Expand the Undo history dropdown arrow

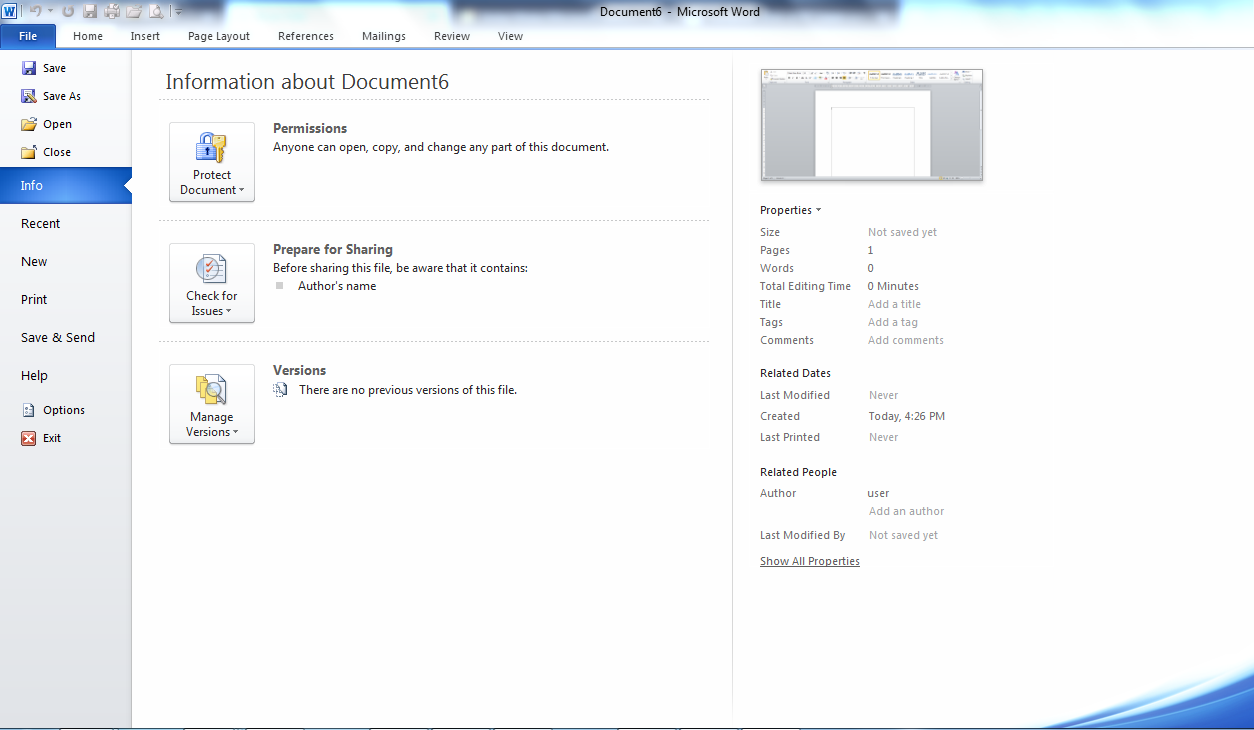pos(50,11)
